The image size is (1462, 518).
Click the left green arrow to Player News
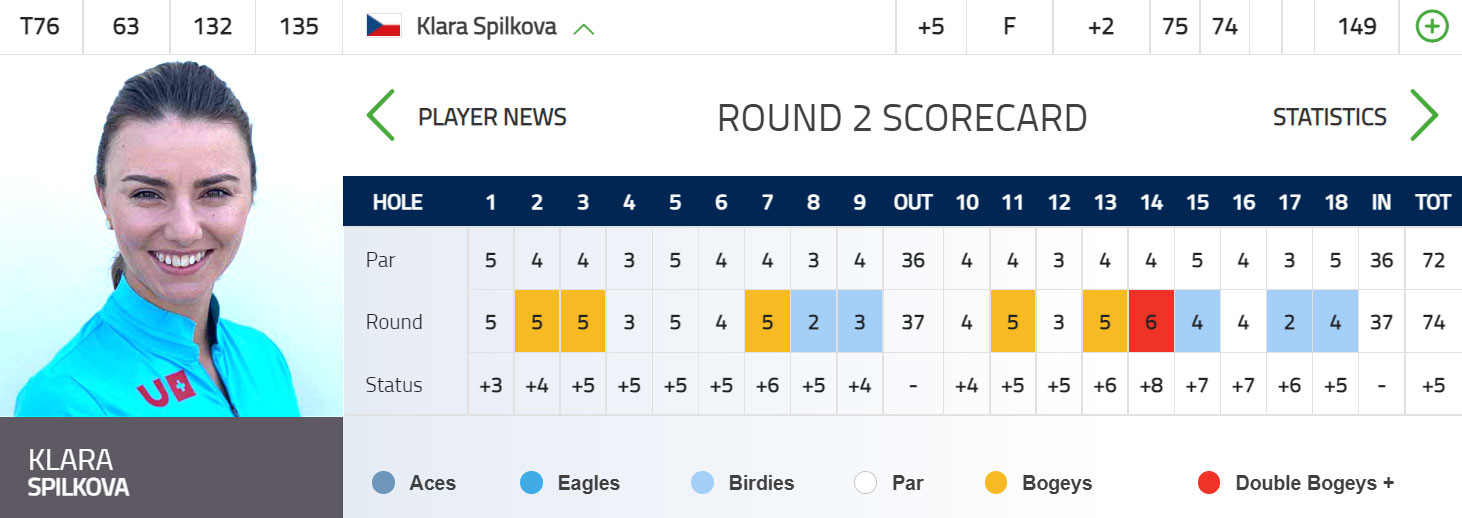[x=381, y=116]
